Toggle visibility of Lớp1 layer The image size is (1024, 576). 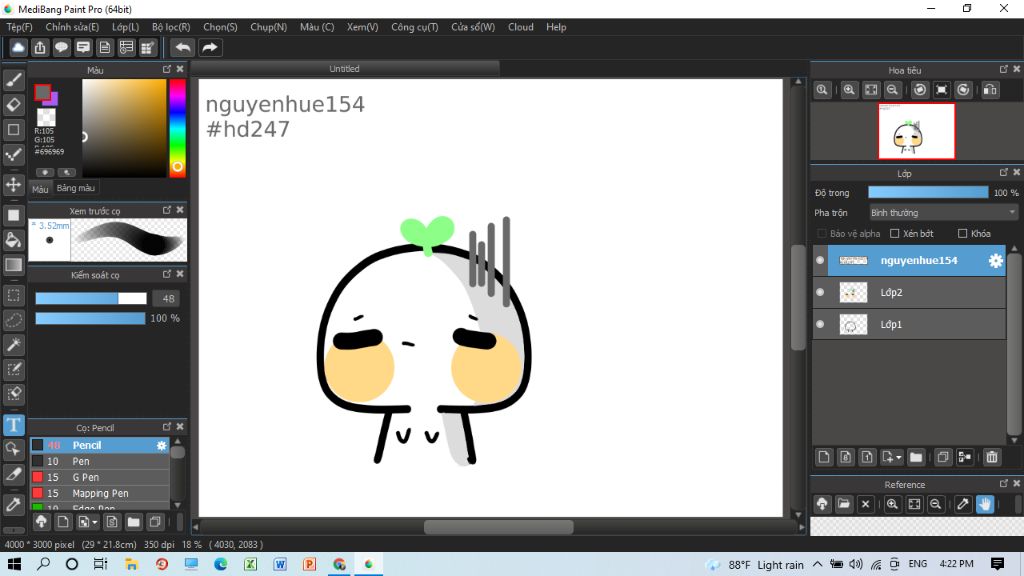(820, 324)
